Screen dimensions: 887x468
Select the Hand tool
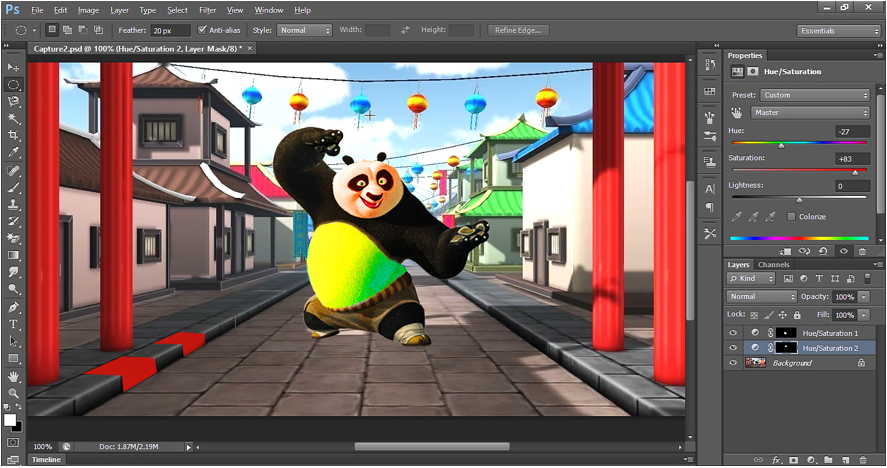click(x=13, y=376)
